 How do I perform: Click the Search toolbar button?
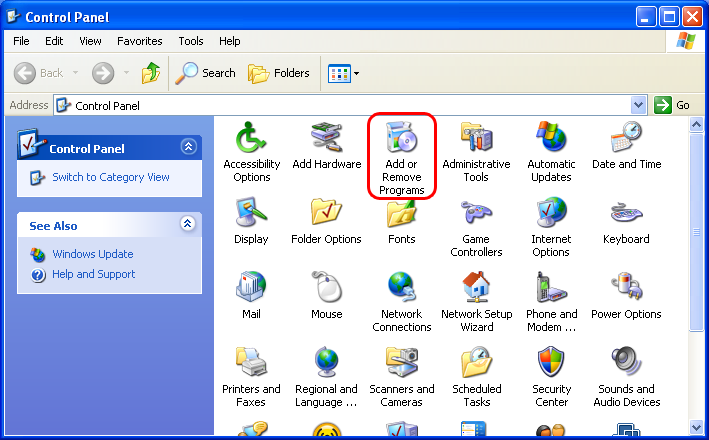205,73
